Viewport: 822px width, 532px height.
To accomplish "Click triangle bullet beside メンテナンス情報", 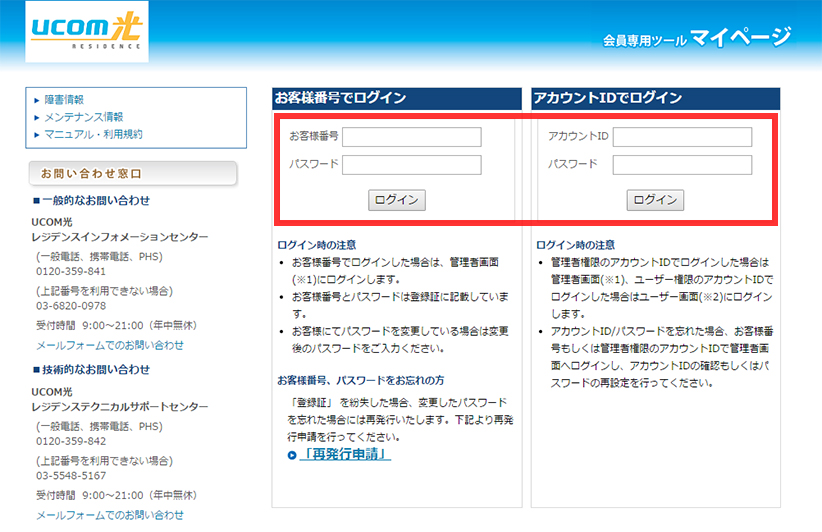I will [37, 117].
